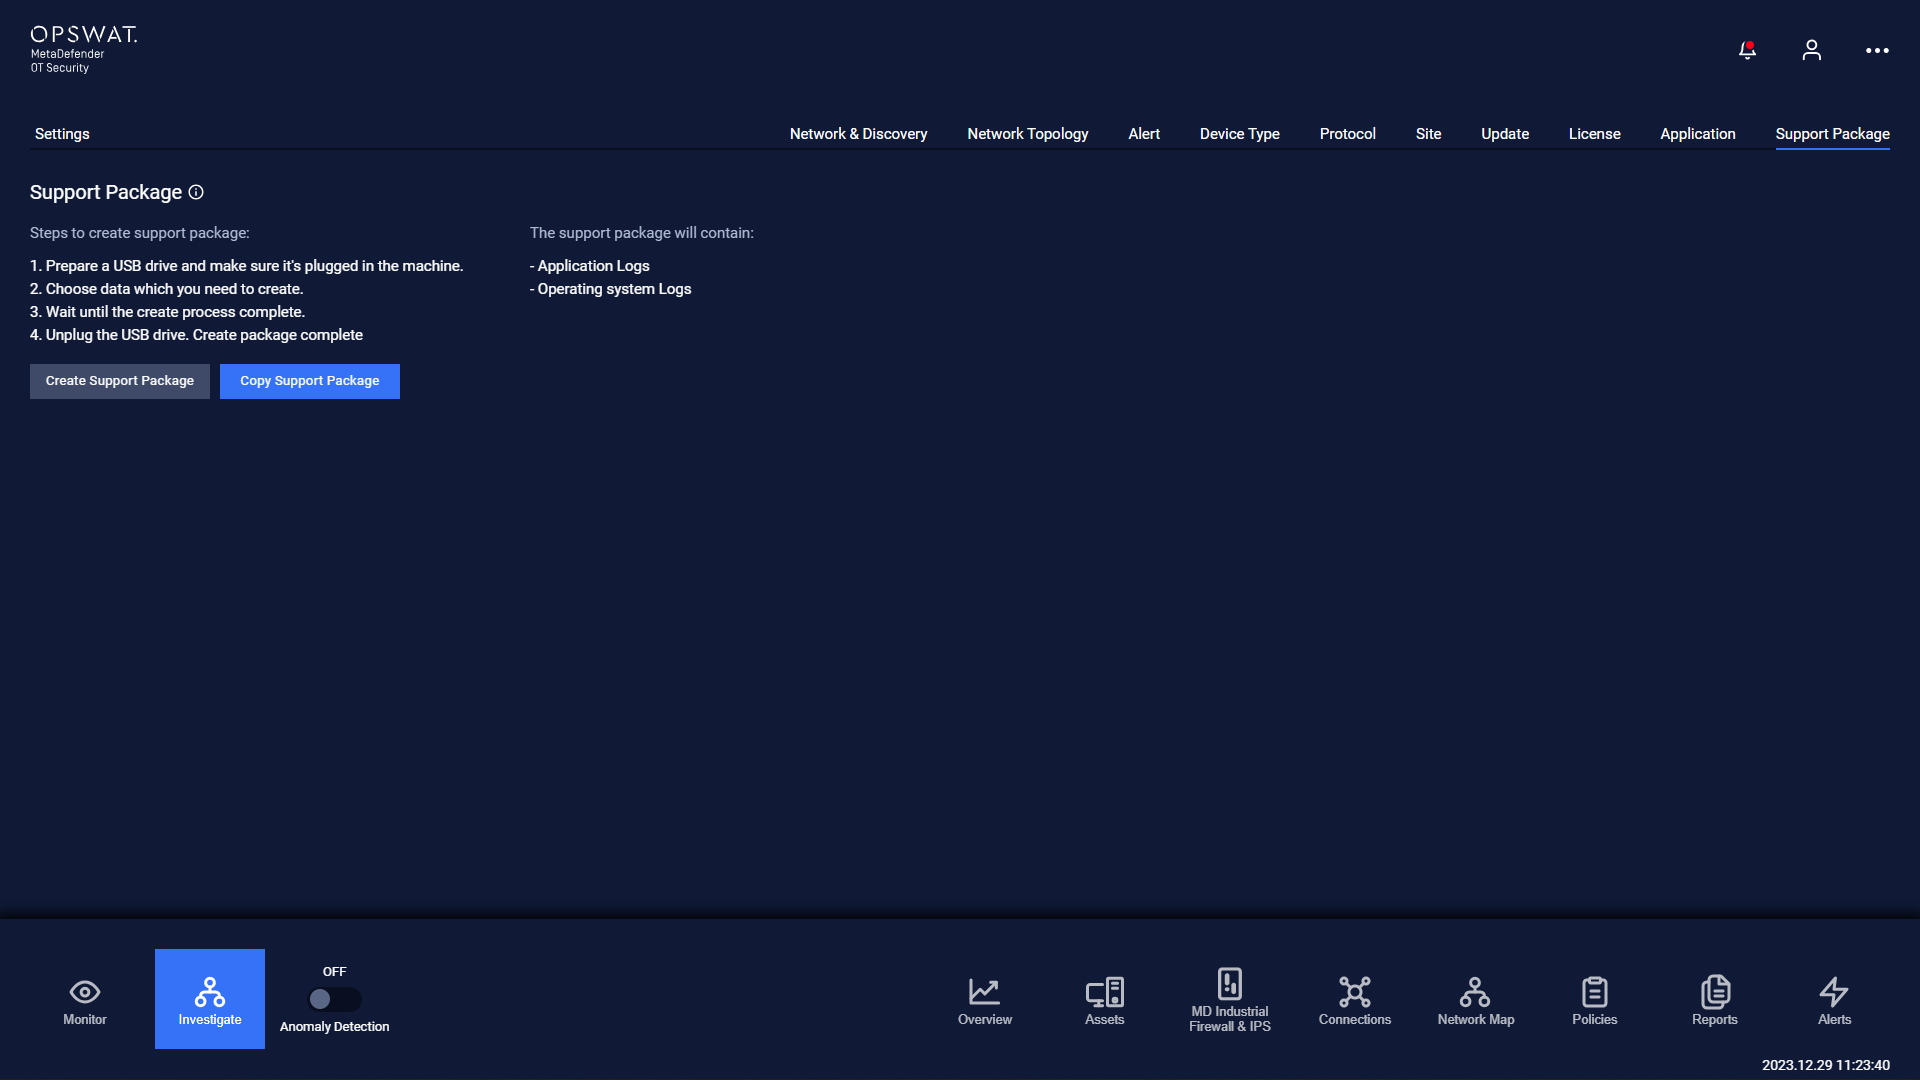
Task: Toggle Anomaly Detection on
Action: pyautogui.click(x=335, y=999)
